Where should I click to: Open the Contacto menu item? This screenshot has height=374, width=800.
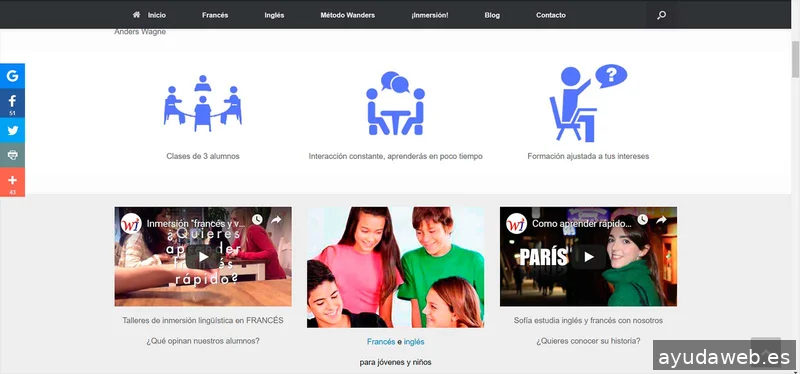pyautogui.click(x=551, y=15)
